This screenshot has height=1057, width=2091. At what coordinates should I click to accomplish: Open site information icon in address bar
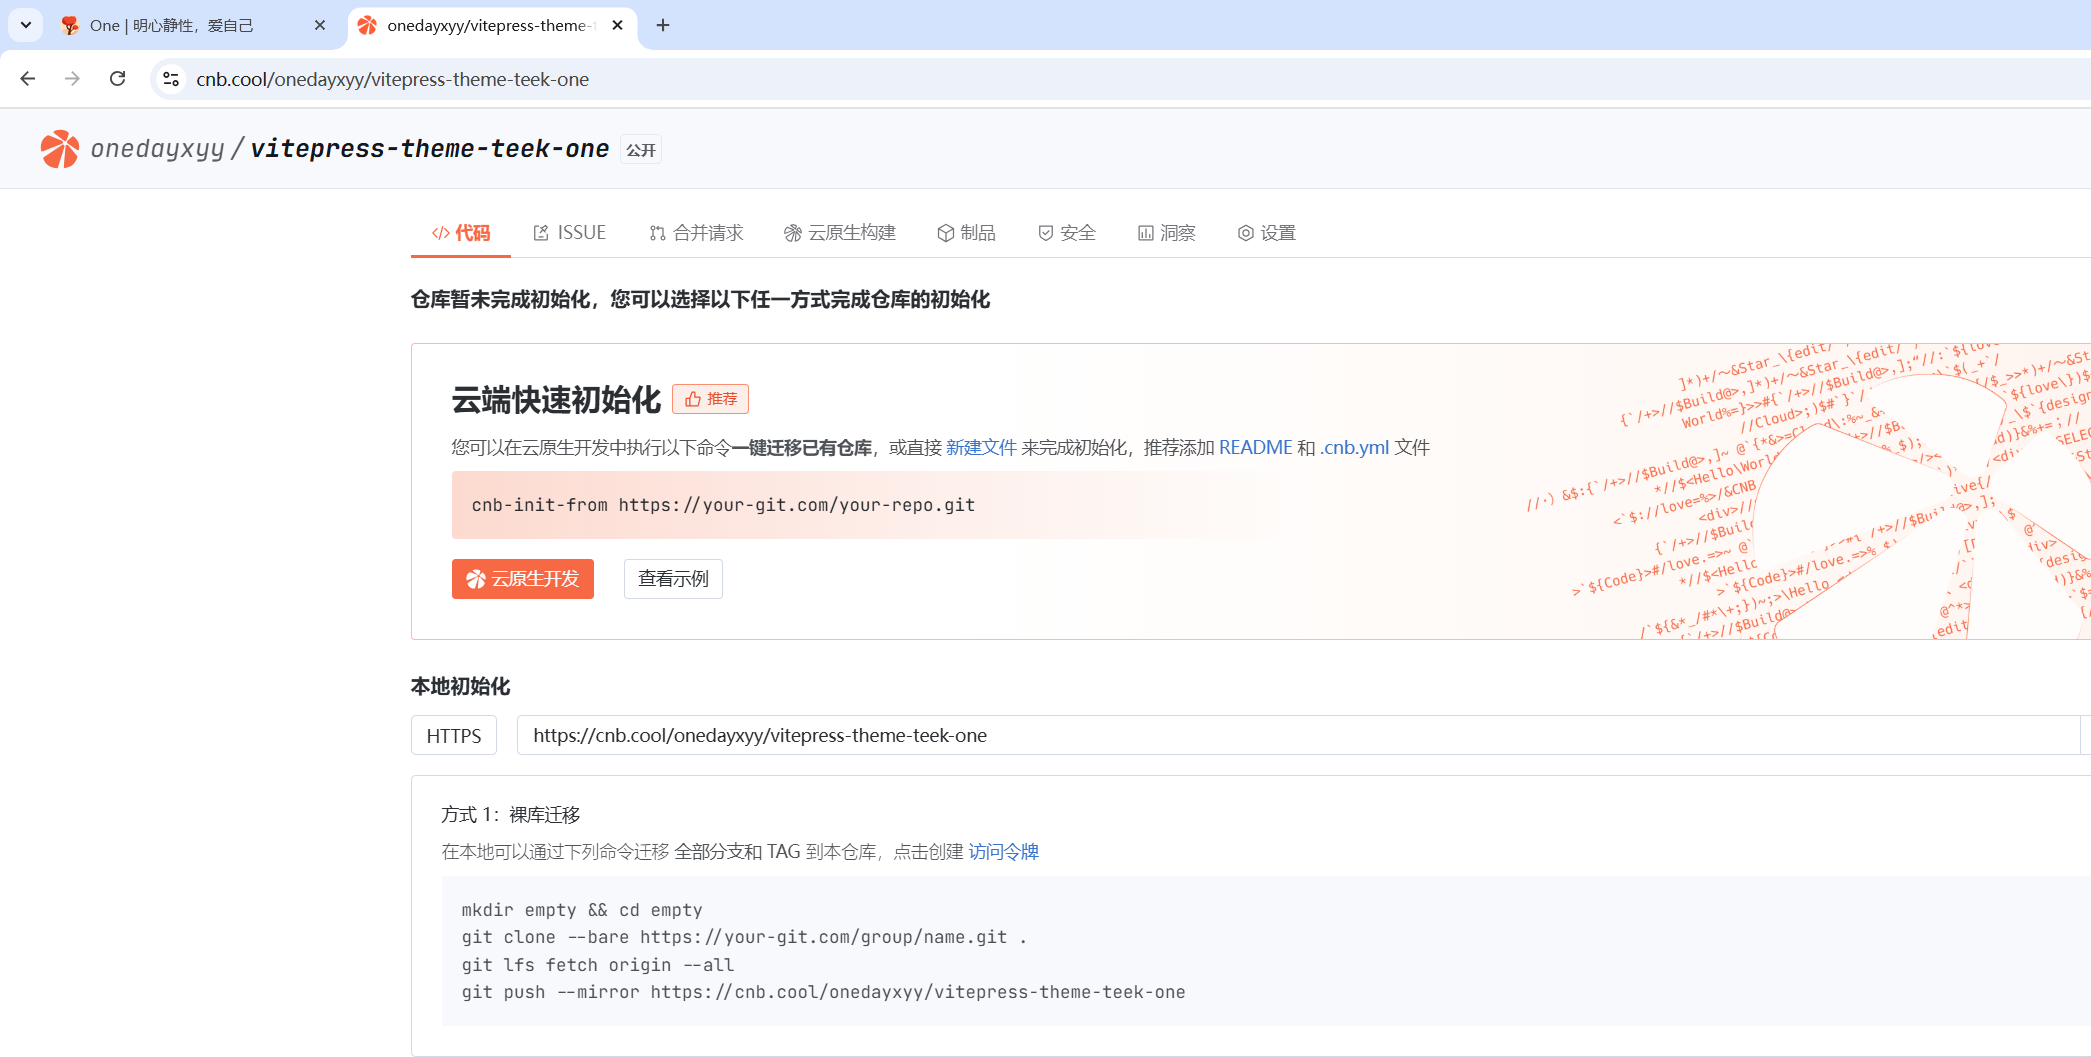[171, 79]
